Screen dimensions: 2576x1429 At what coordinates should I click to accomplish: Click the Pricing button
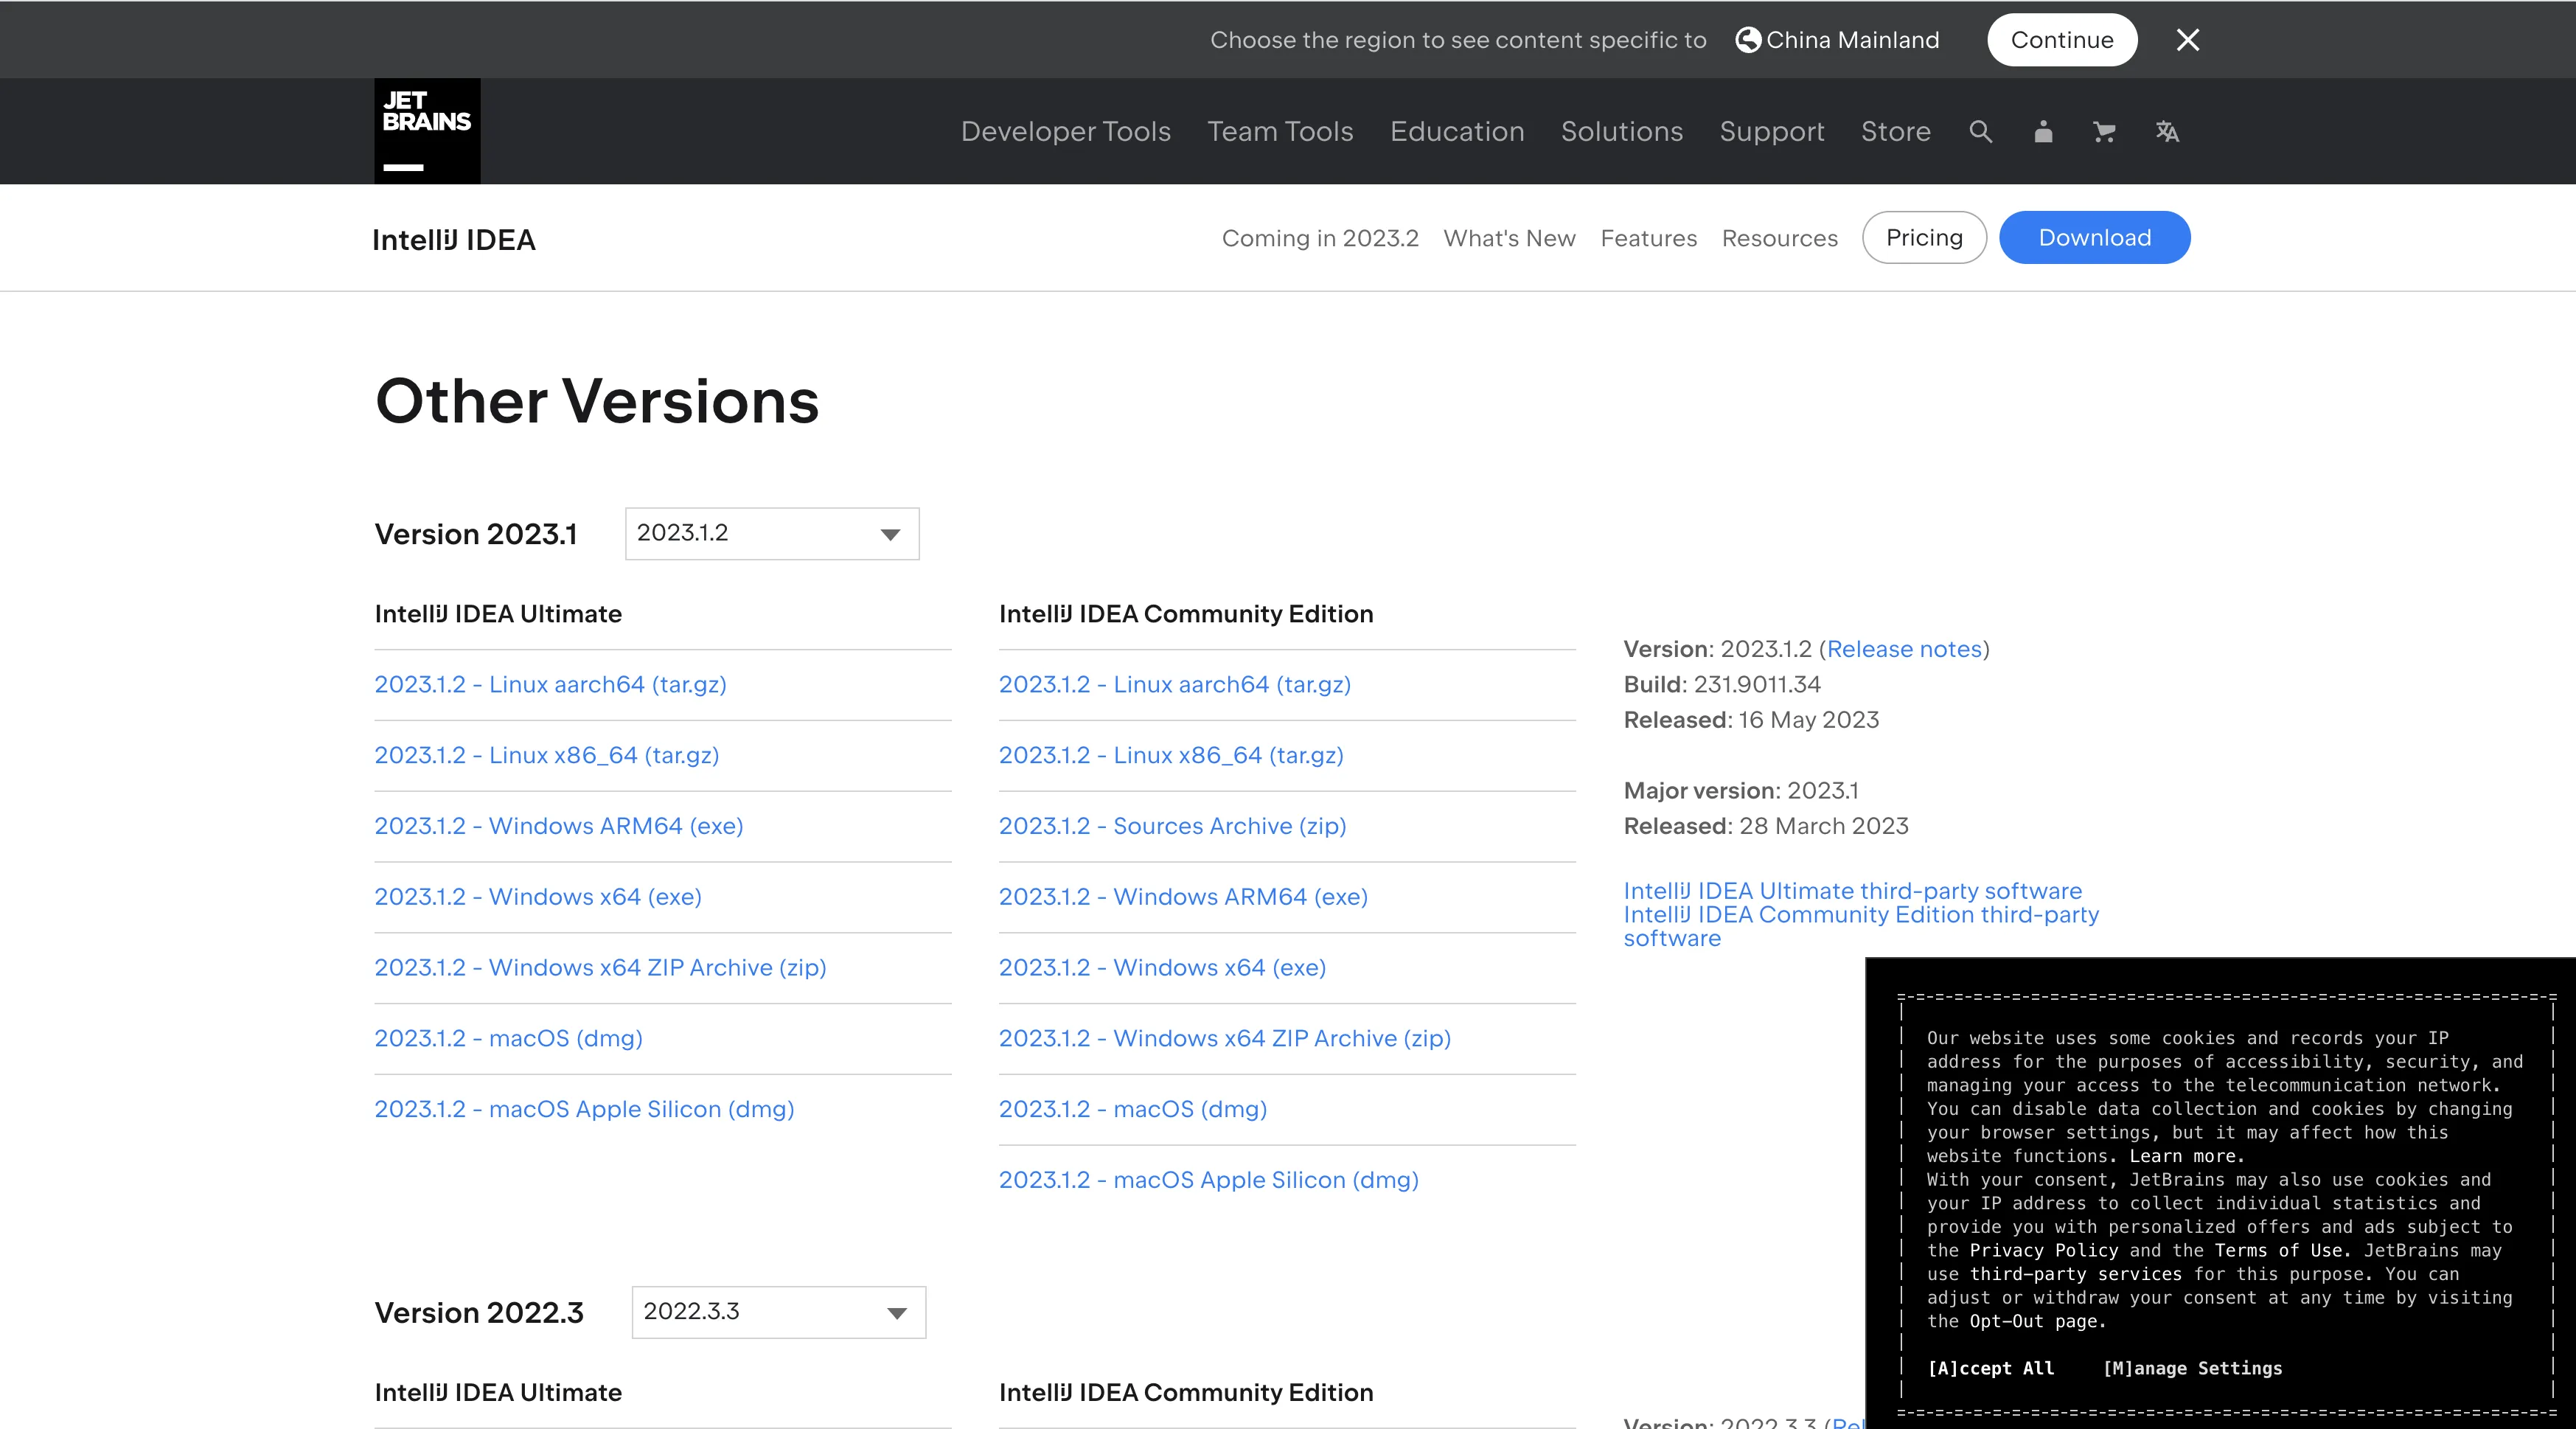[x=1923, y=238]
